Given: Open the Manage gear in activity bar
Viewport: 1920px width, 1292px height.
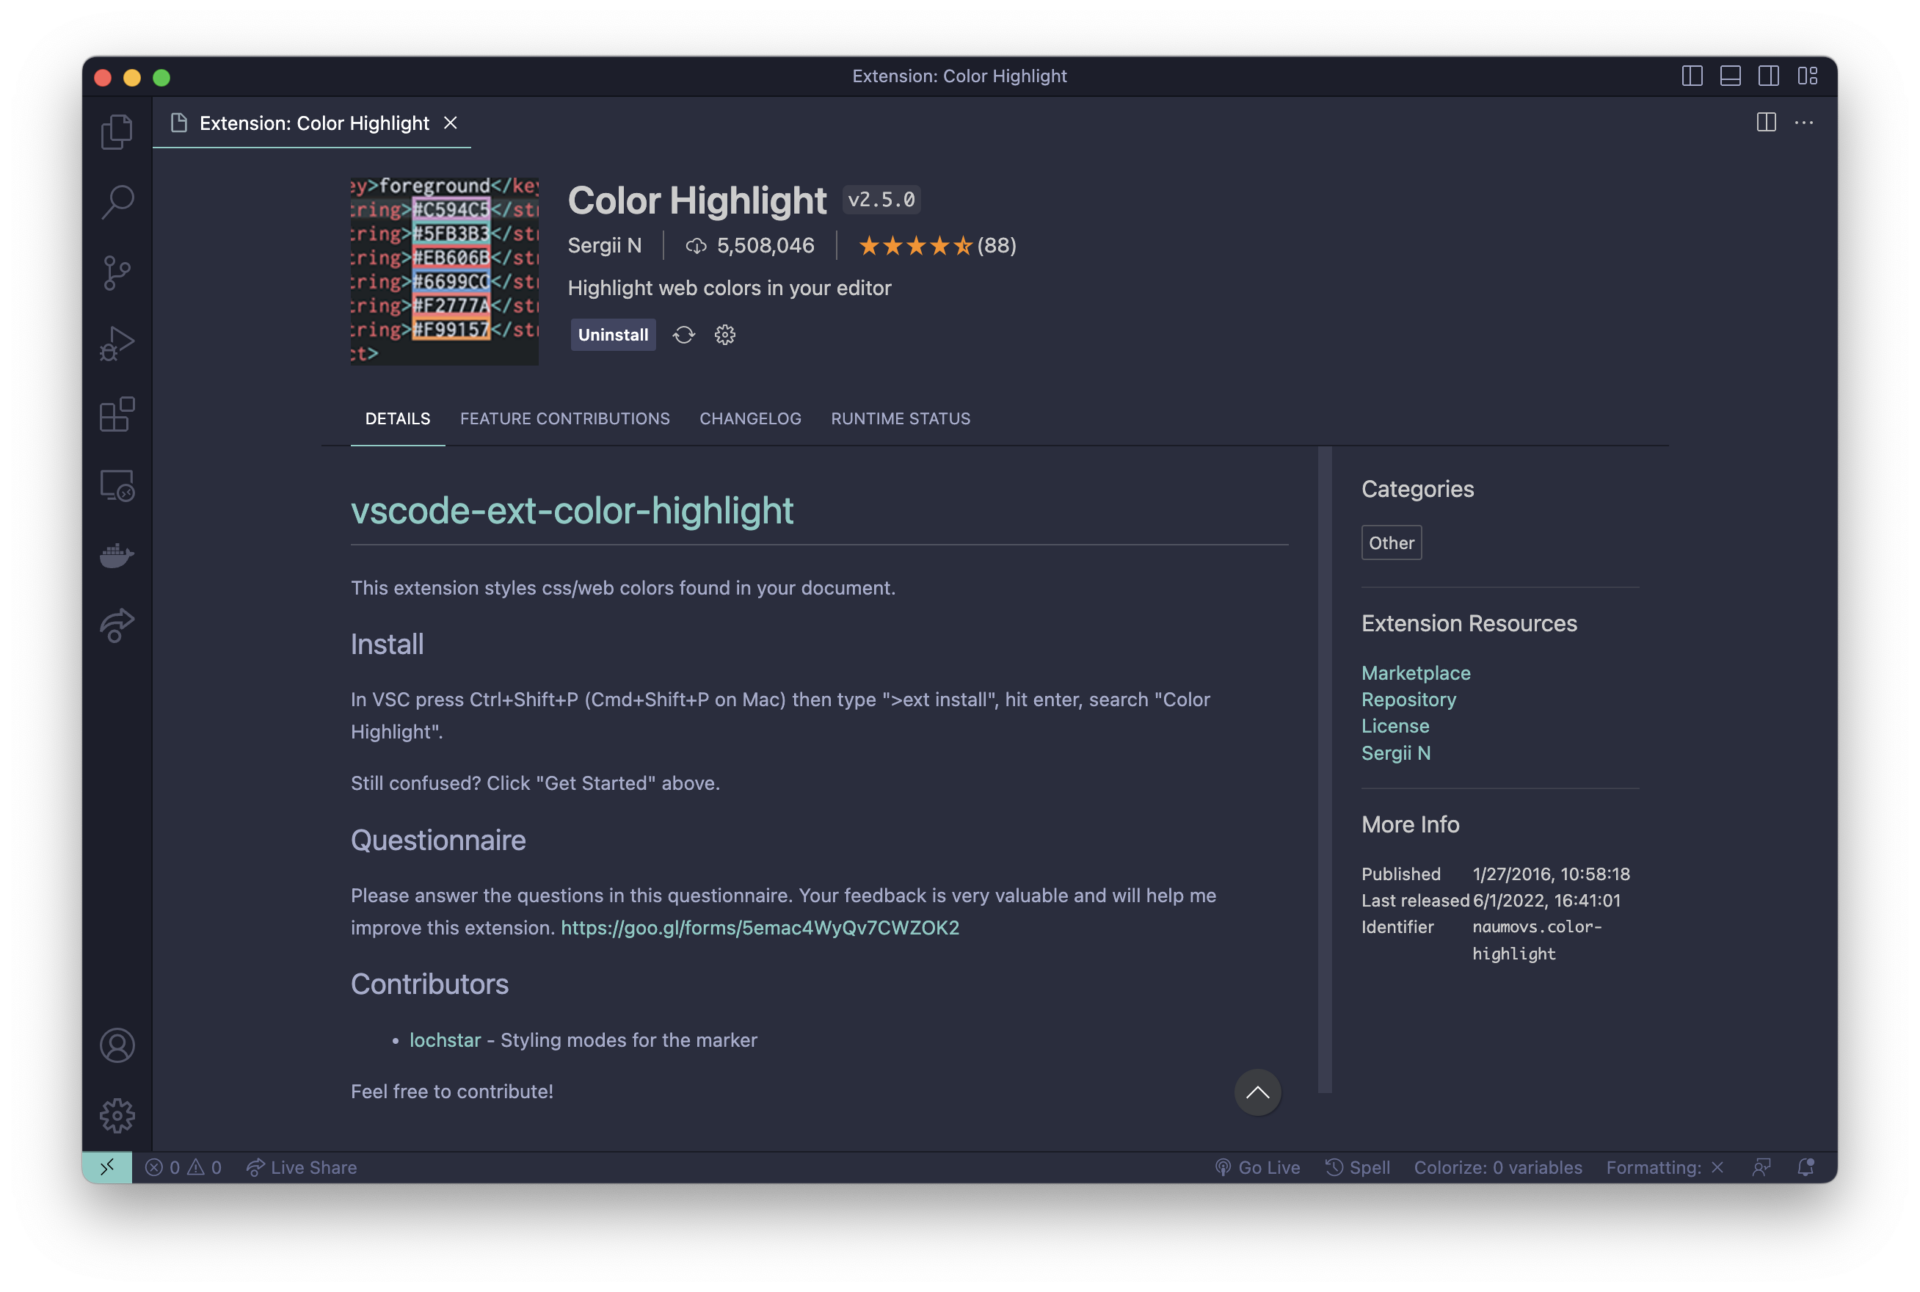Looking at the screenshot, I should 117,1115.
